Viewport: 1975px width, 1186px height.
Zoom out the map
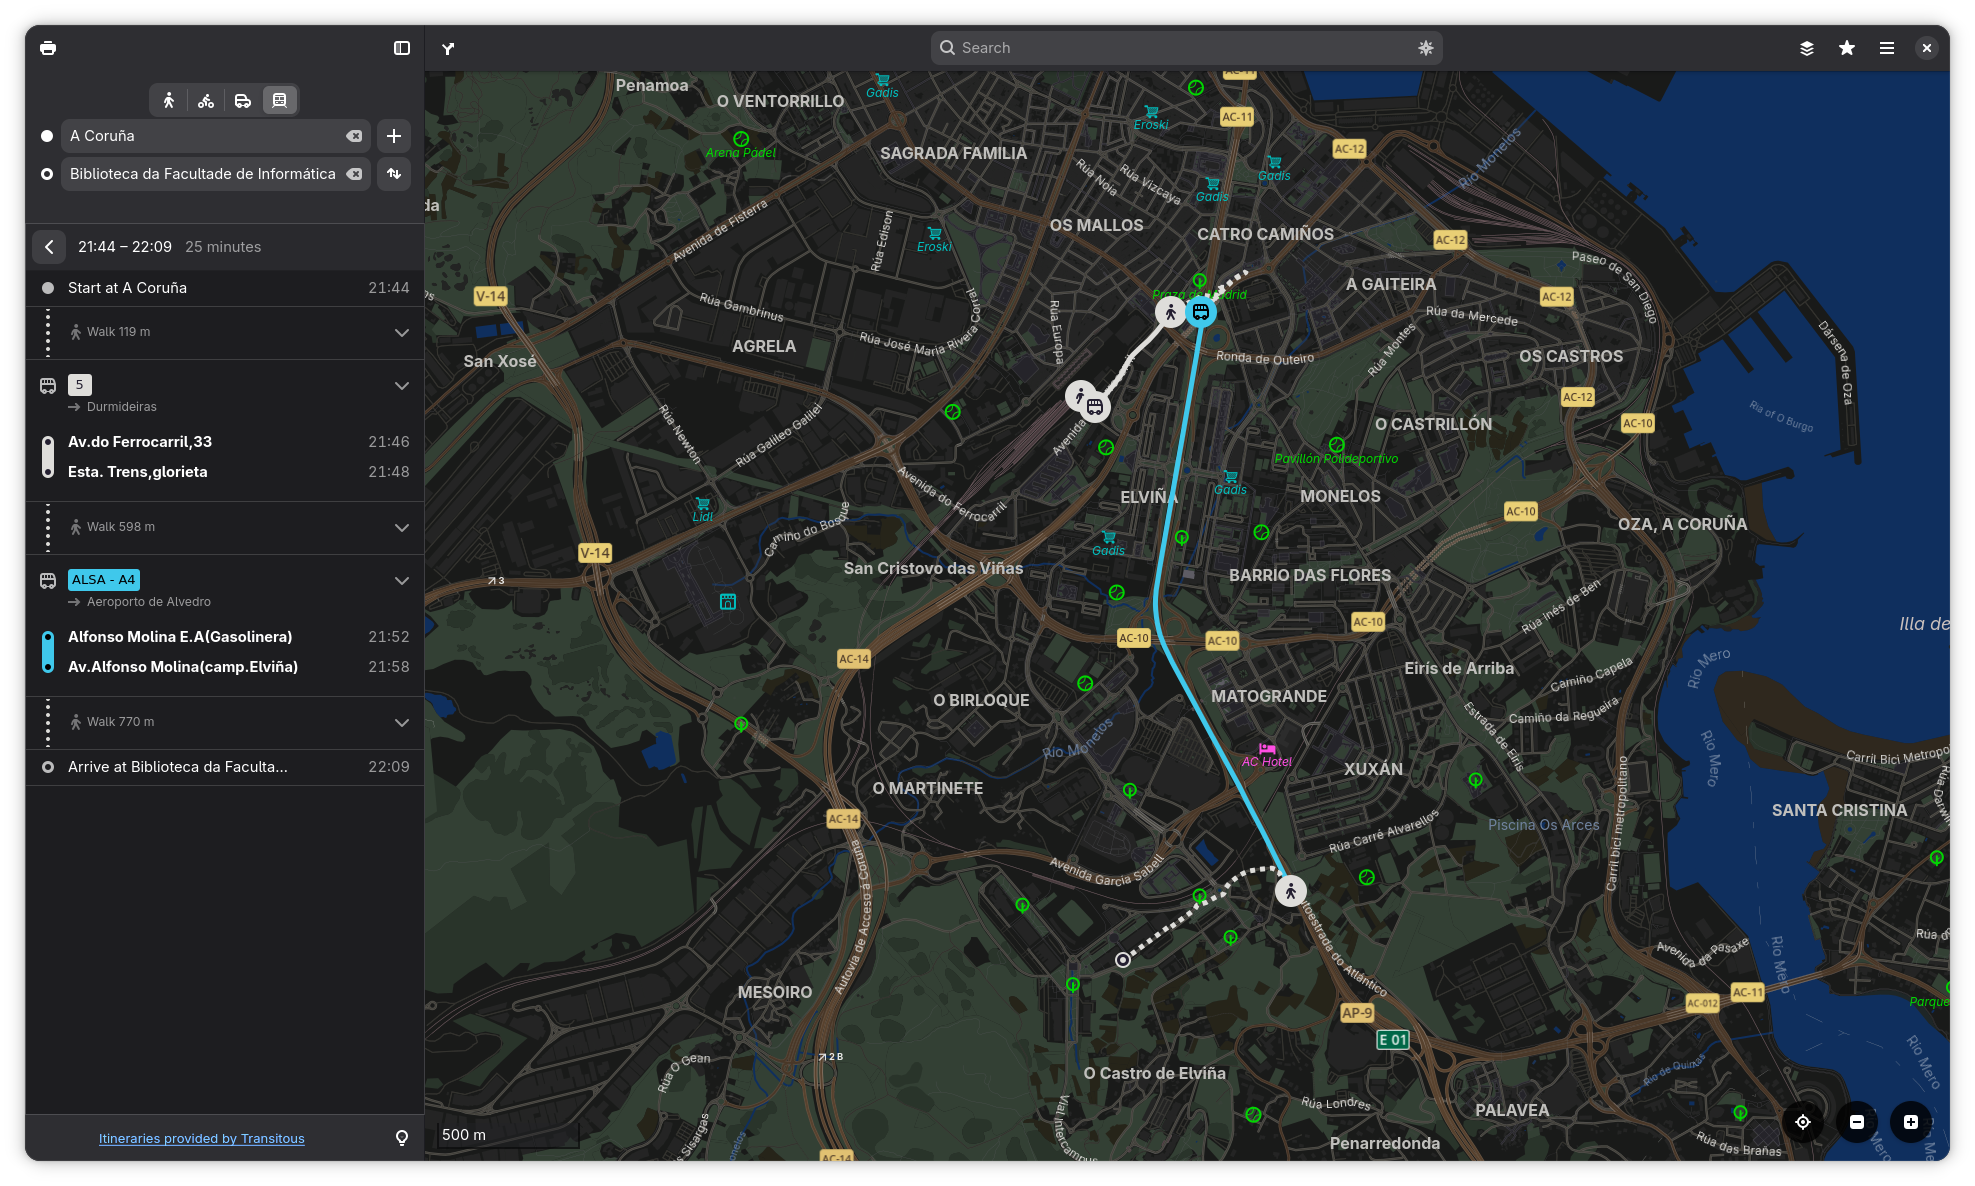pyautogui.click(x=1857, y=1122)
